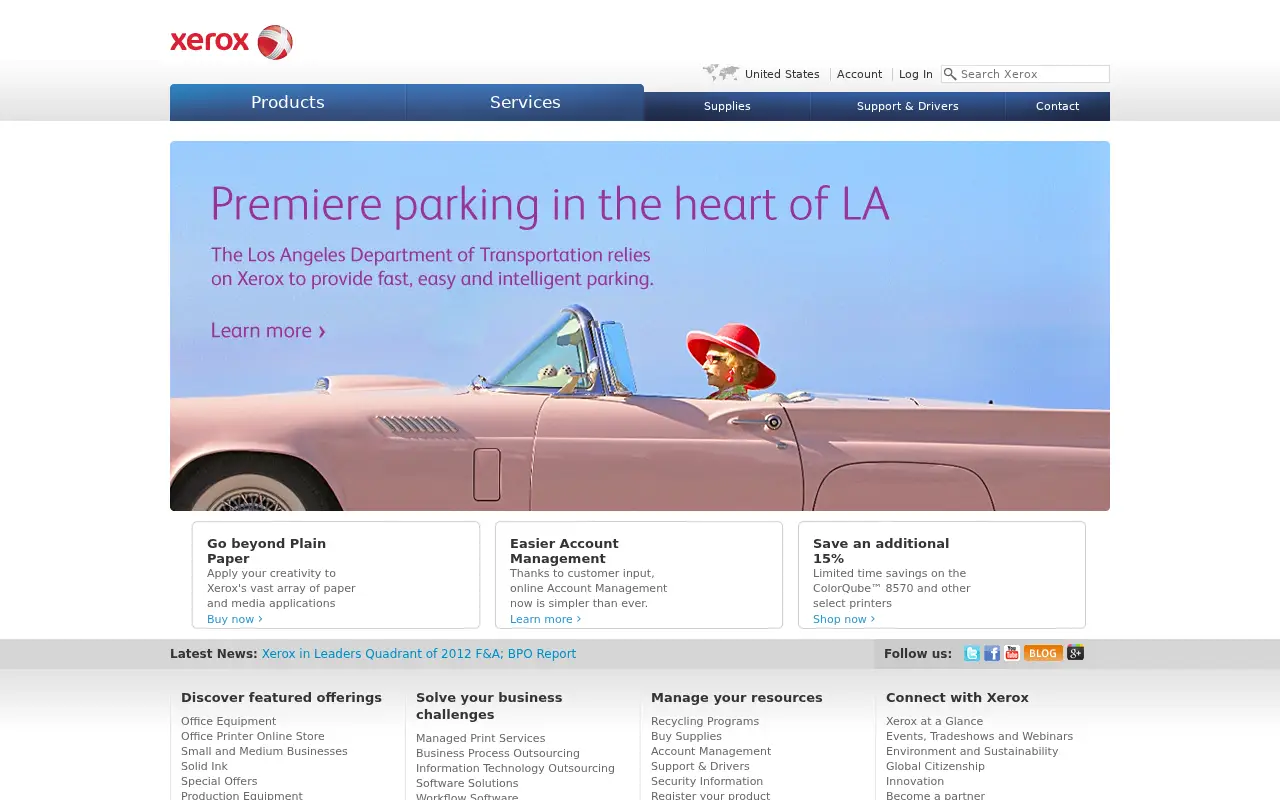The width and height of the screenshot is (1280, 800).
Task: Click Buy now under Go beyond Plain Paper
Action: (235, 619)
